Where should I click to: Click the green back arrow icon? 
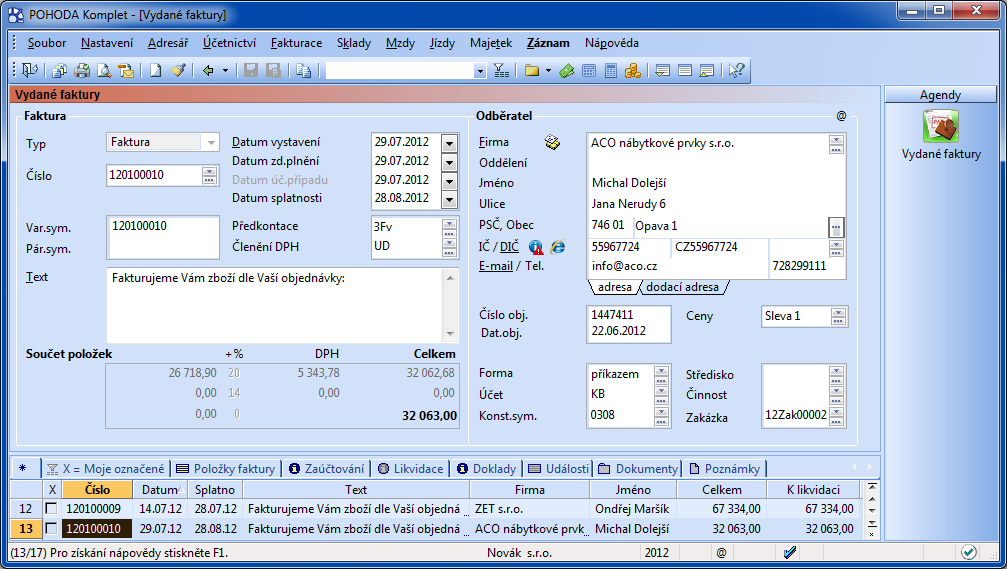click(x=208, y=70)
